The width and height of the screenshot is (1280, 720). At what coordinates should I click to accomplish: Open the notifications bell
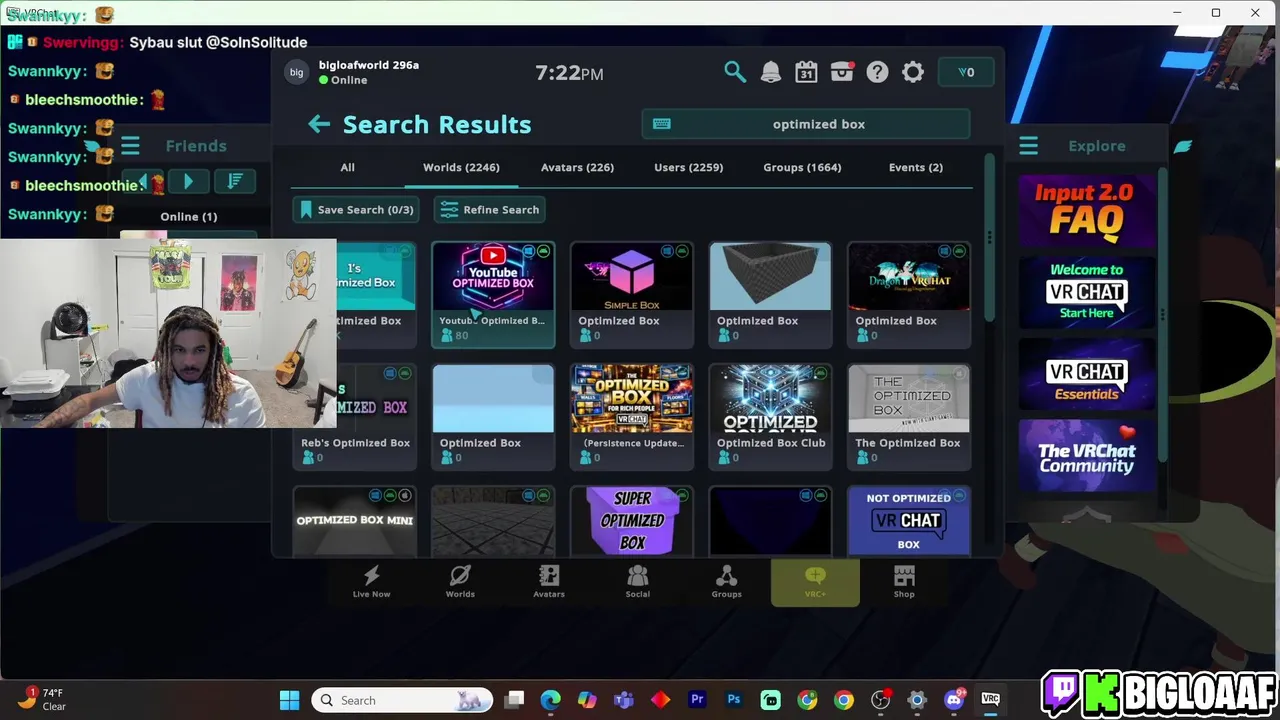(771, 72)
